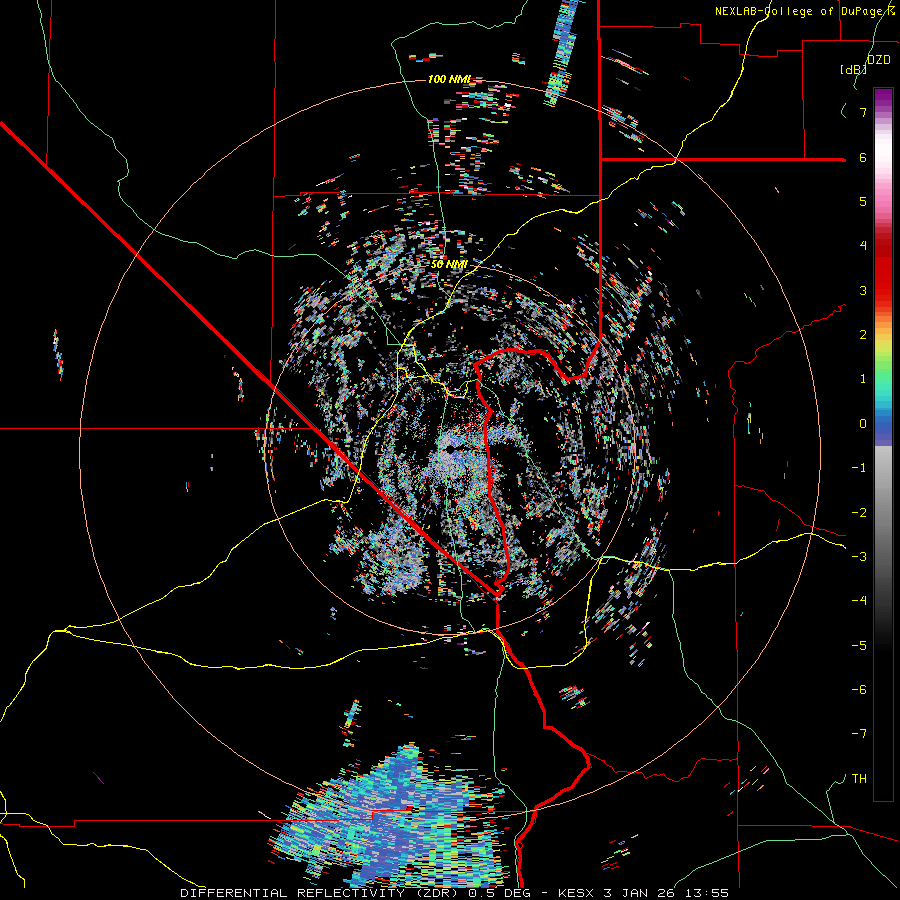Click the -3 value on the dB scale
Viewport: 900px width, 900px height.
point(859,557)
